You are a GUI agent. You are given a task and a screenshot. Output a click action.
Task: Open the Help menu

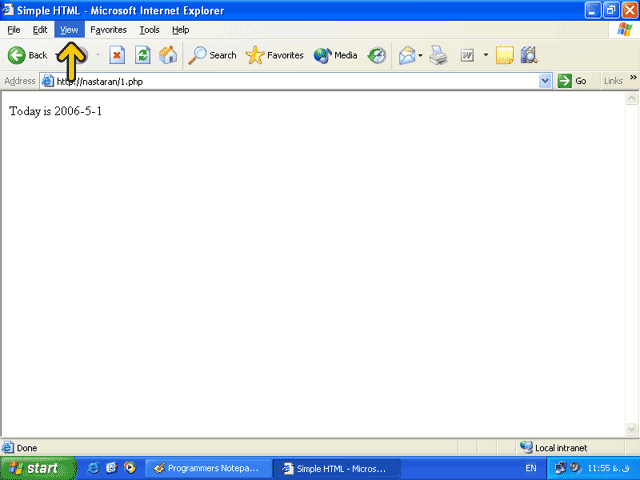coord(180,30)
